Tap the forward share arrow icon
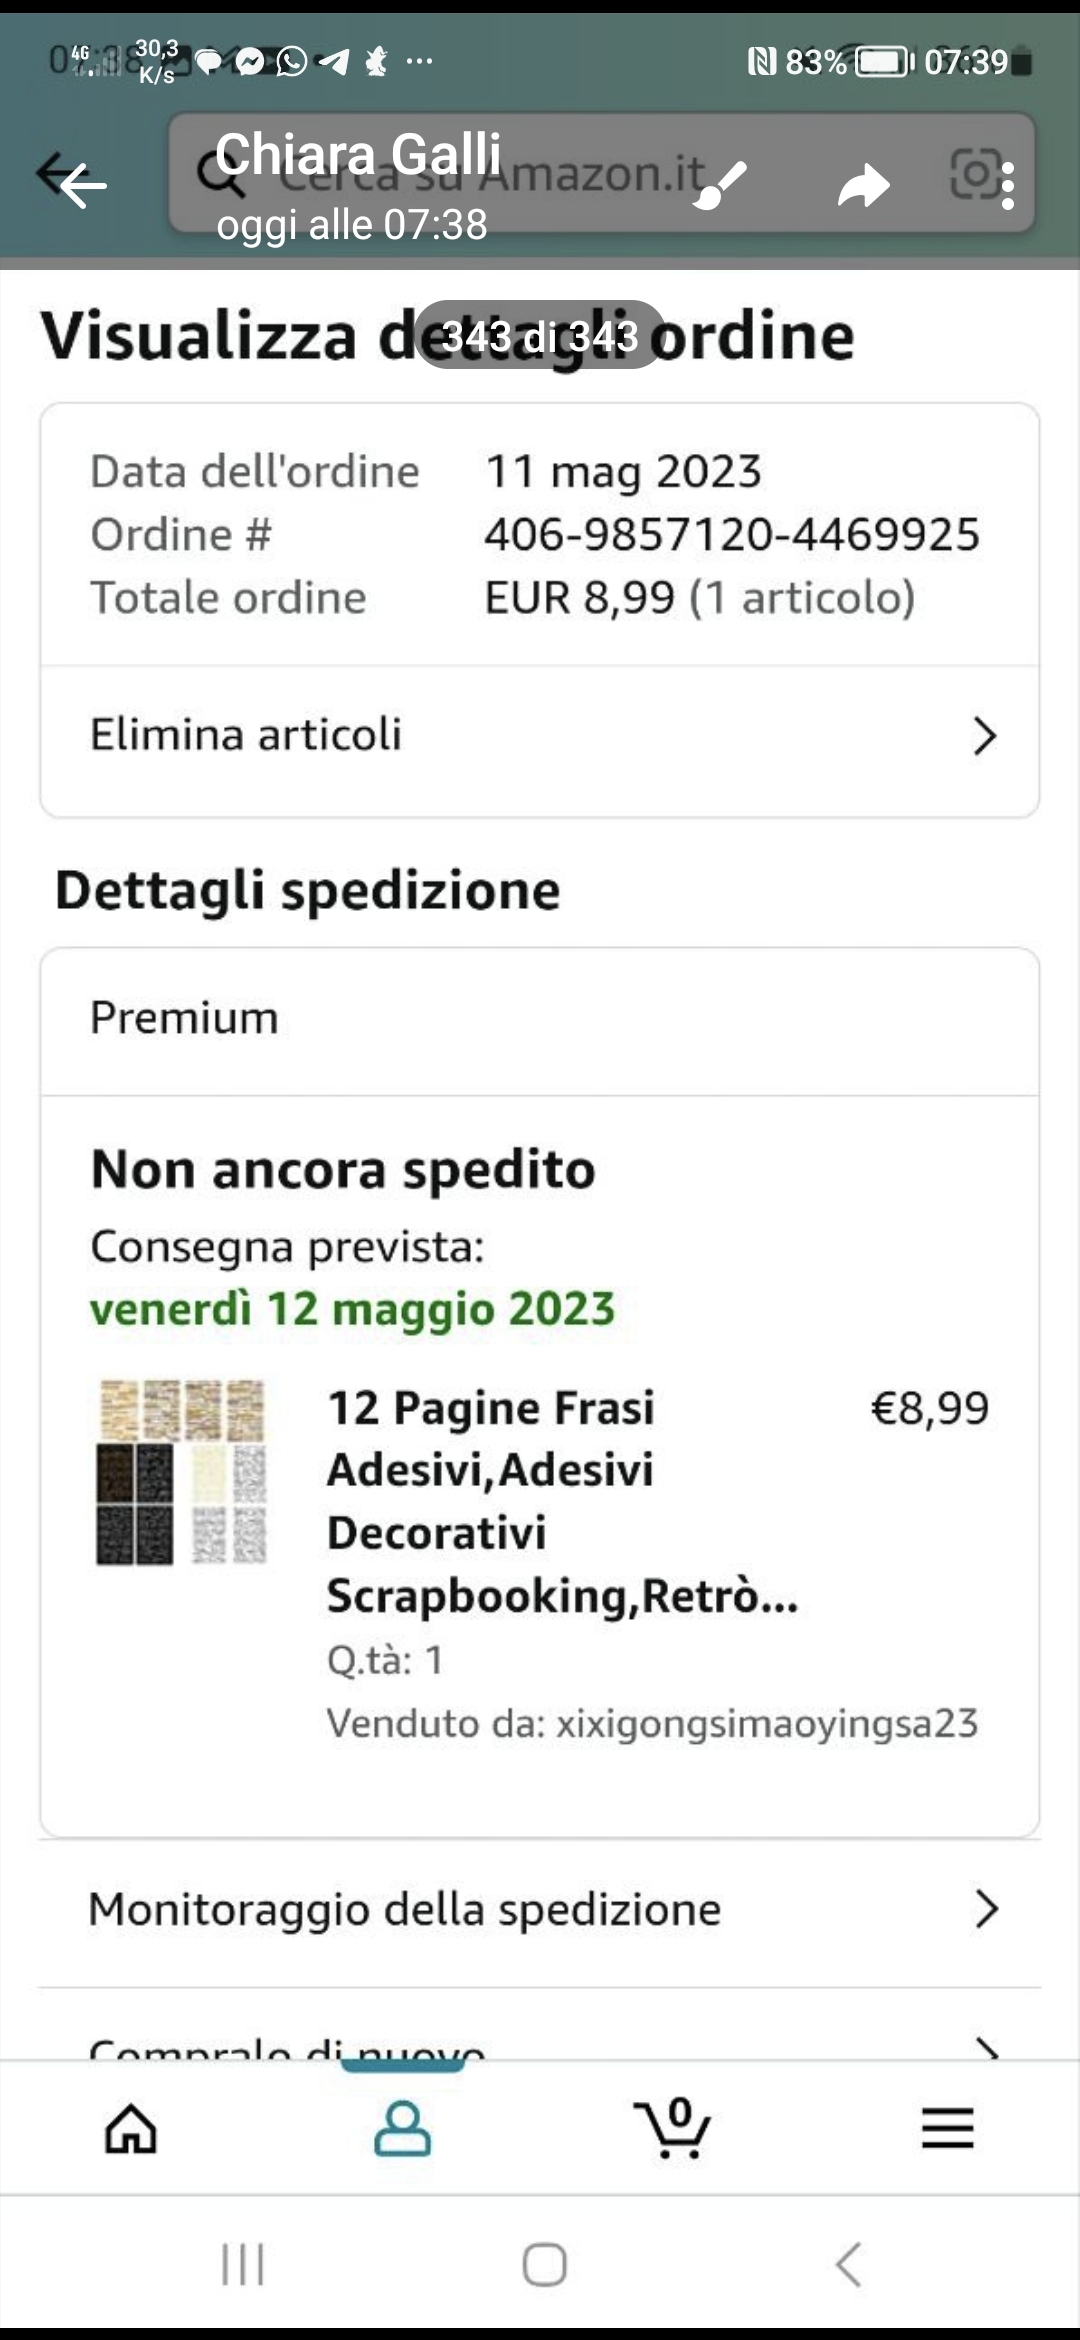The height and width of the screenshot is (2340, 1080). (x=863, y=185)
